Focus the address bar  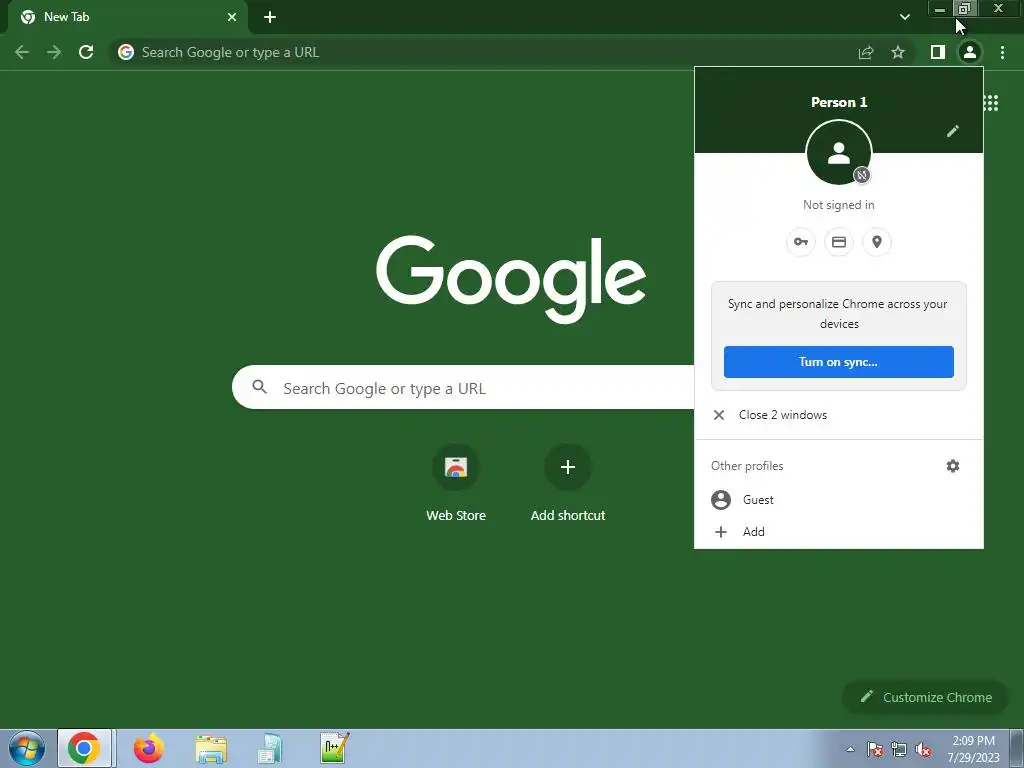[x=483, y=52]
